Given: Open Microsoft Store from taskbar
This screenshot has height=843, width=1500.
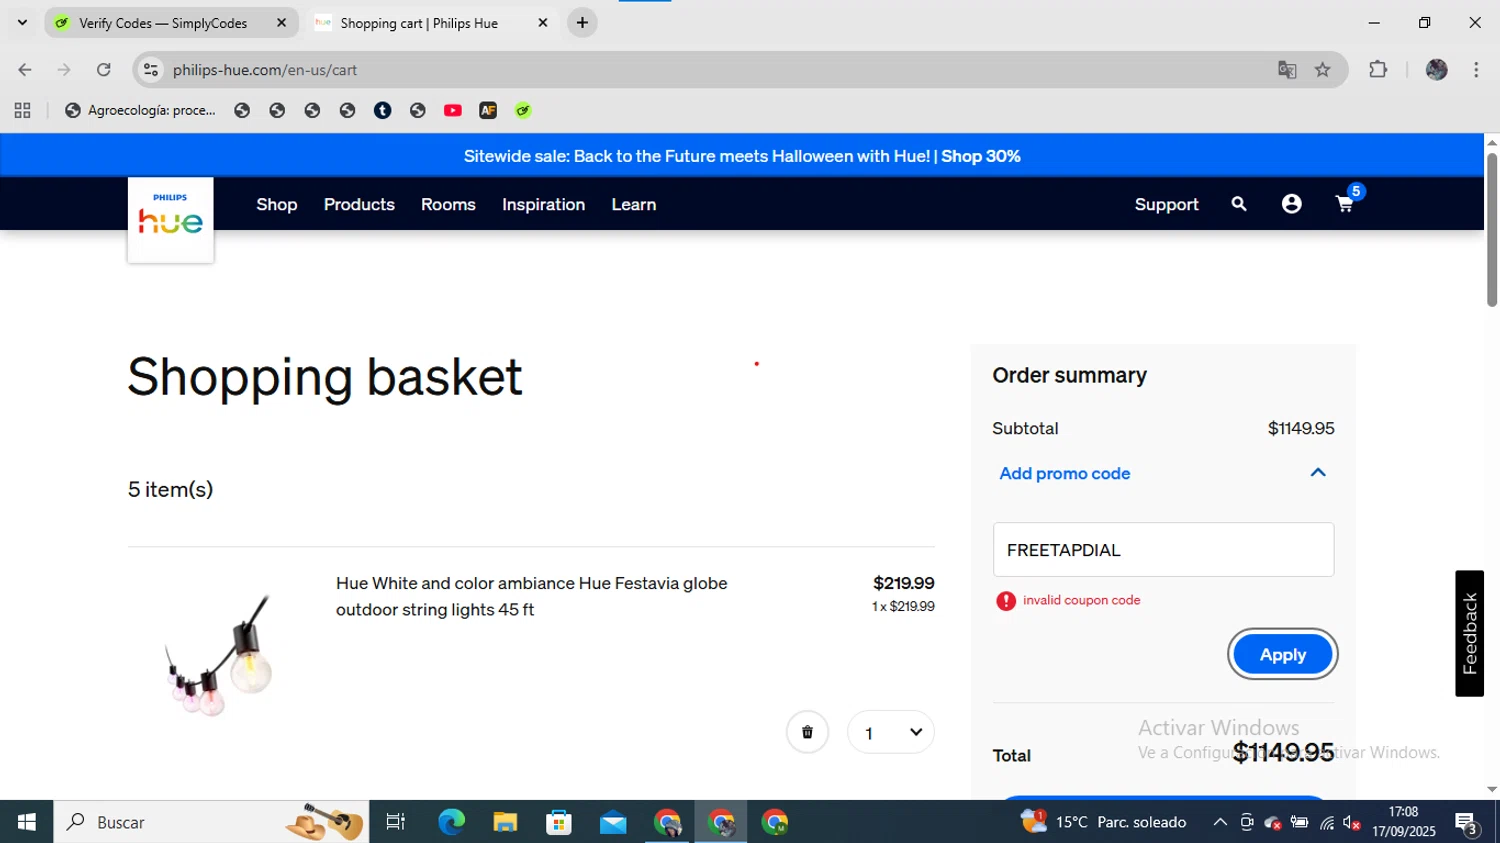Looking at the screenshot, I should coord(559,822).
